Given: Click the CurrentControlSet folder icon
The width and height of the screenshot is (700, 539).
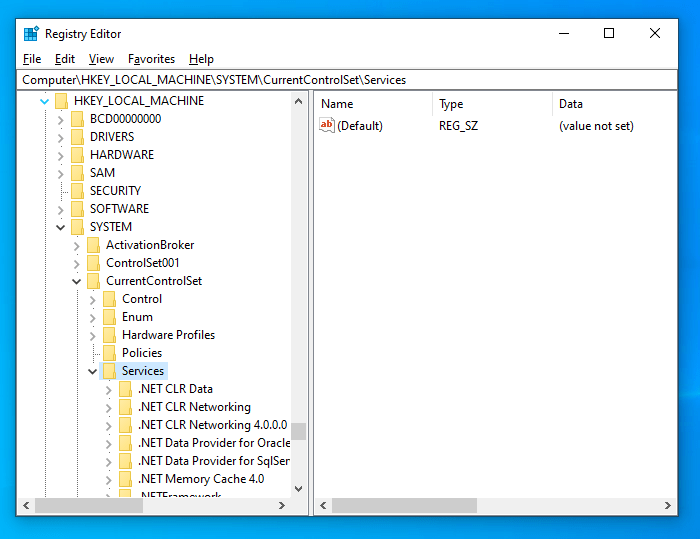Looking at the screenshot, I should (93, 281).
